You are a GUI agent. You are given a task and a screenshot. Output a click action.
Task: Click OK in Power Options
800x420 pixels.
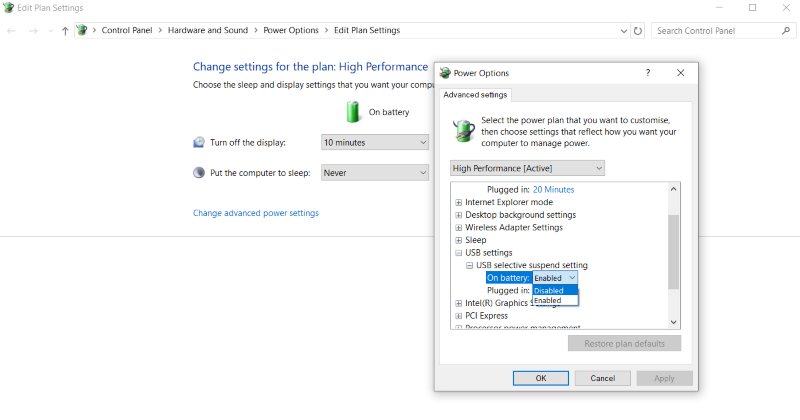click(x=541, y=378)
